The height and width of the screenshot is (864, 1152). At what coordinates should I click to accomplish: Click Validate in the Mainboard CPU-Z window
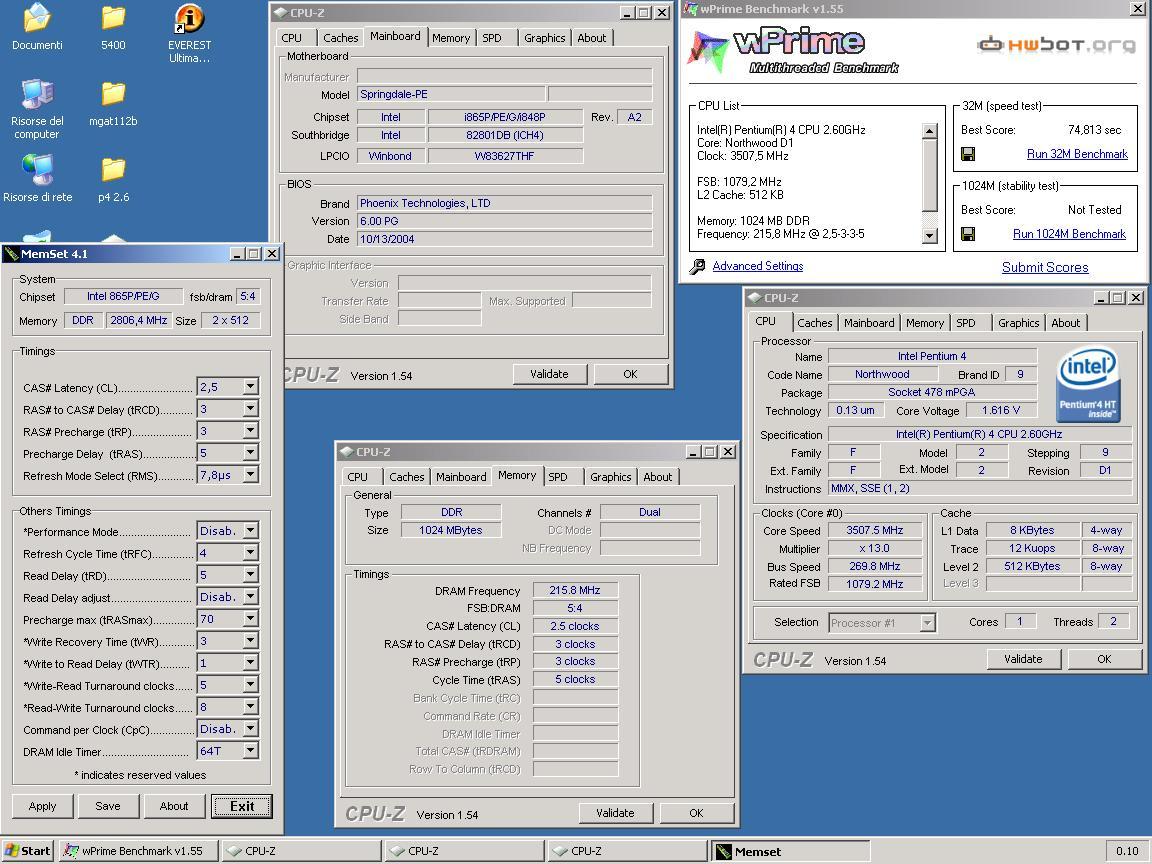coord(550,374)
